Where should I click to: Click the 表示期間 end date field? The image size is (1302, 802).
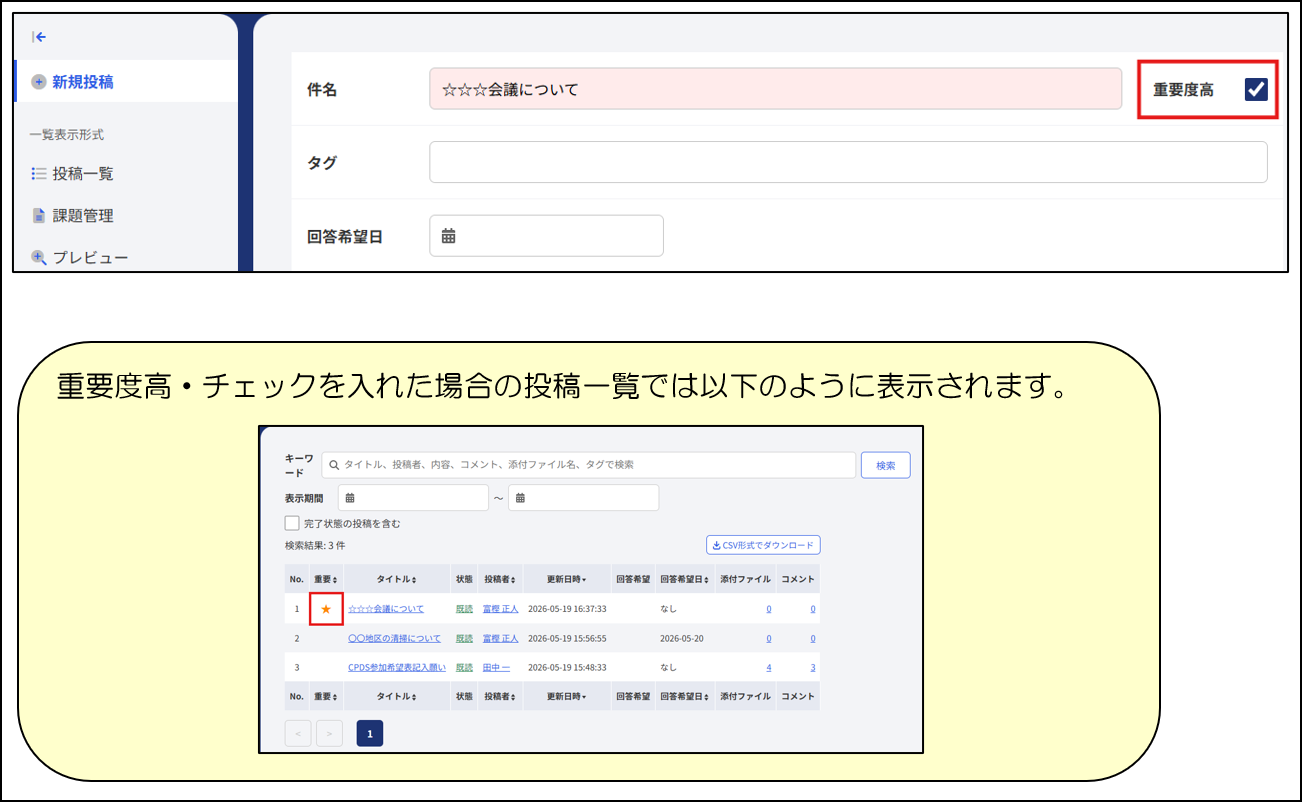click(x=583, y=498)
